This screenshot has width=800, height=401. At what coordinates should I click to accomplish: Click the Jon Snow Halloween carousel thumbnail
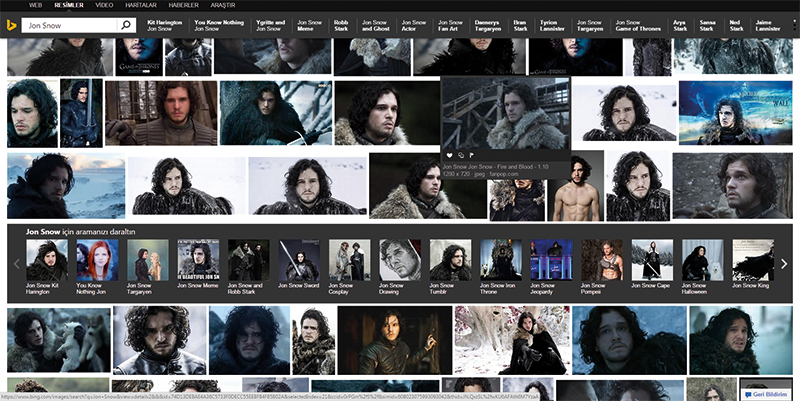click(x=703, y=260)
